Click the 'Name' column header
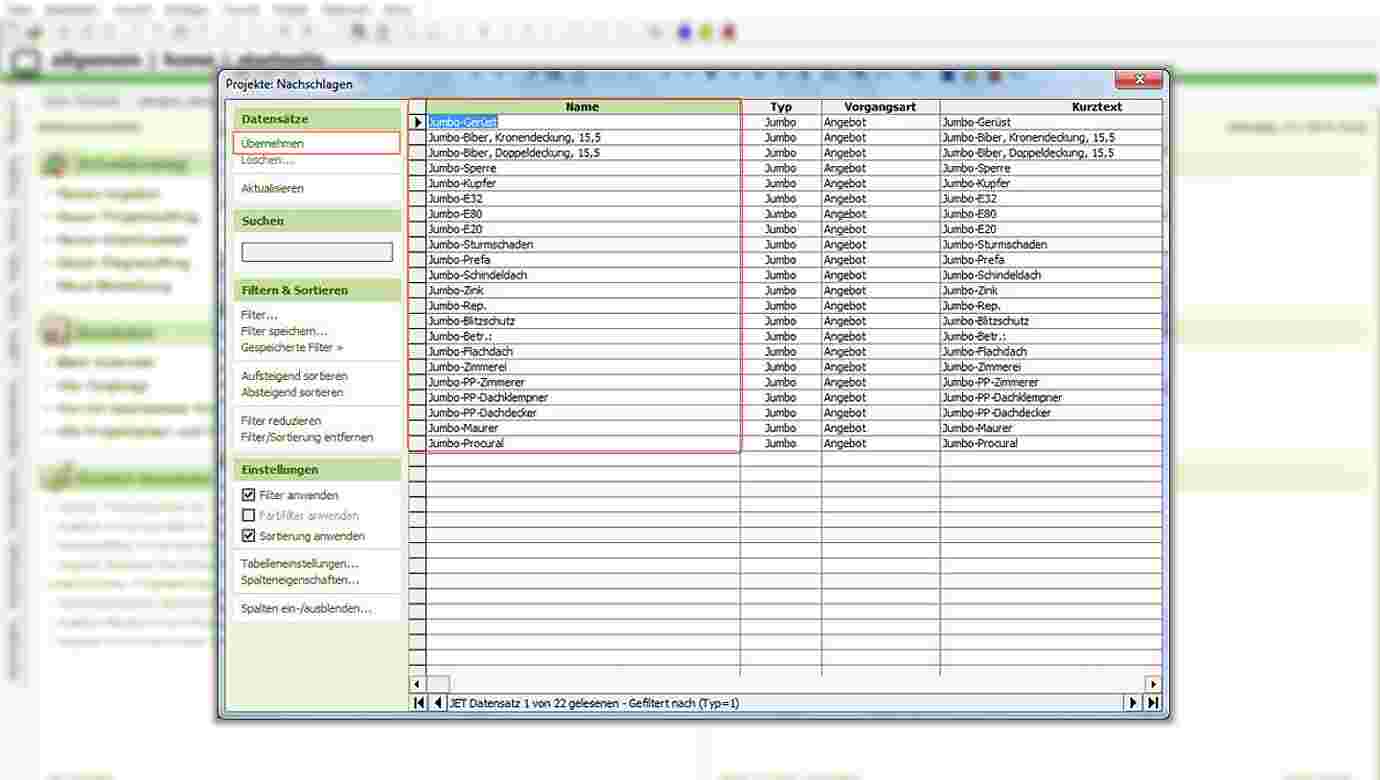Viewport: 1380px width, 780px height. click(582, 107)
